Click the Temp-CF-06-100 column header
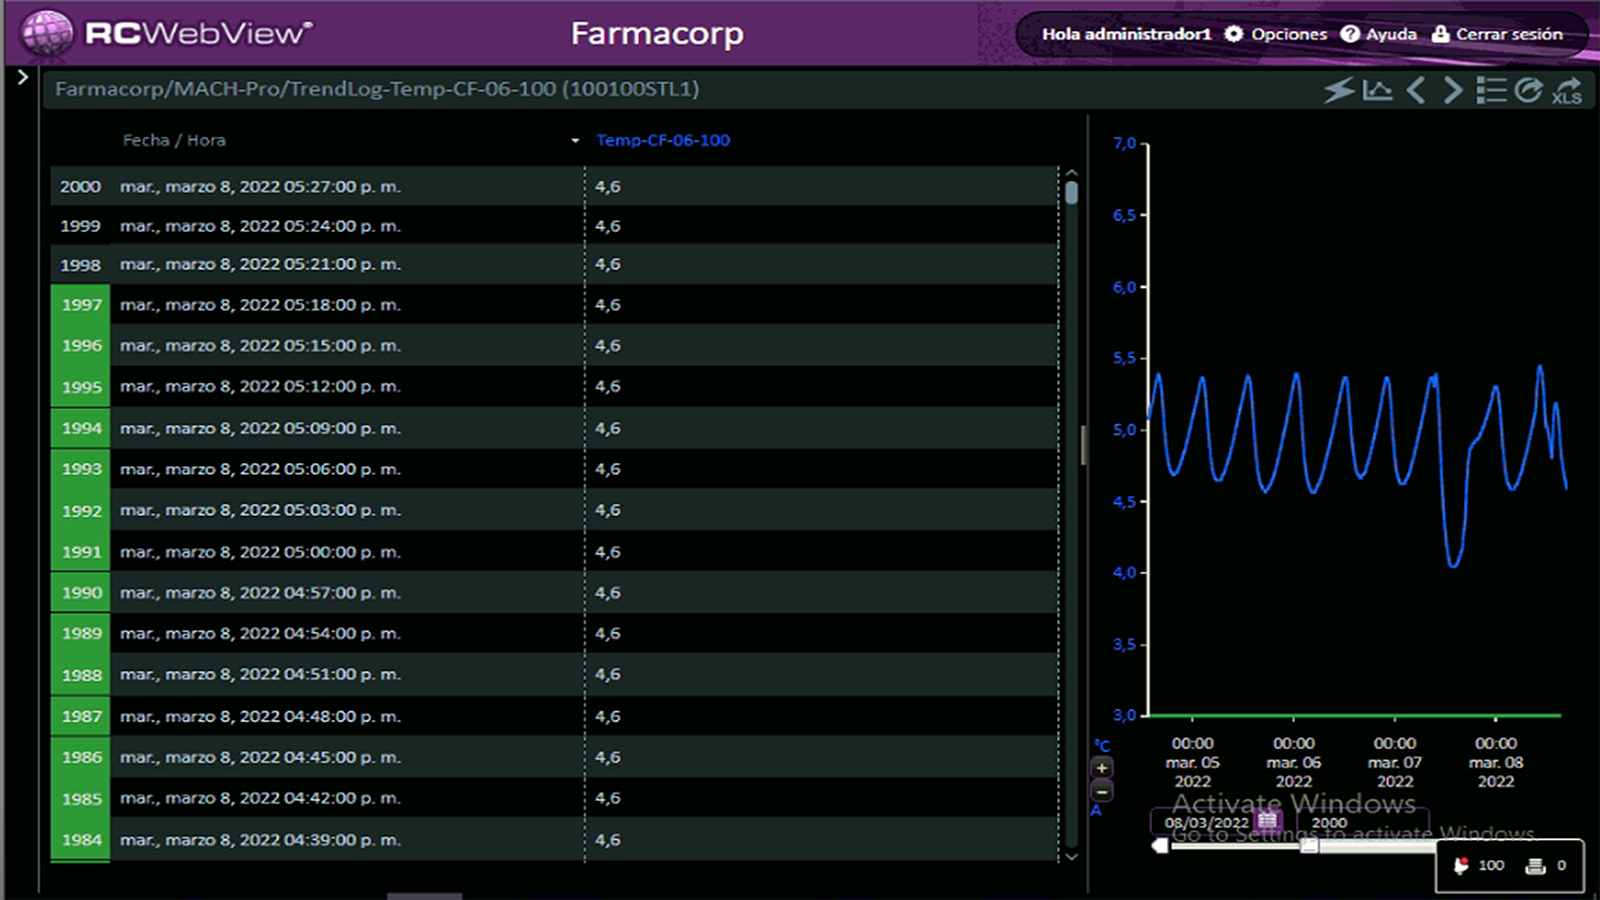This screenshot has width=1600, height=900. click(x=663, y=140)
